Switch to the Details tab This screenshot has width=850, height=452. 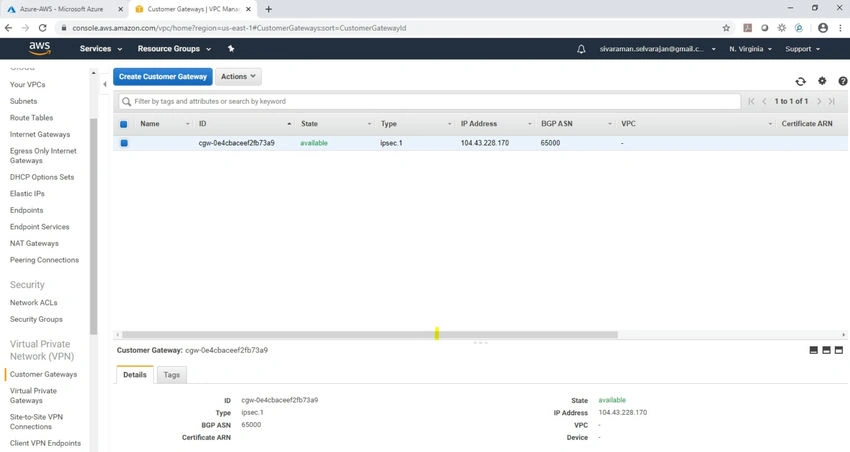tap(134, 374)
